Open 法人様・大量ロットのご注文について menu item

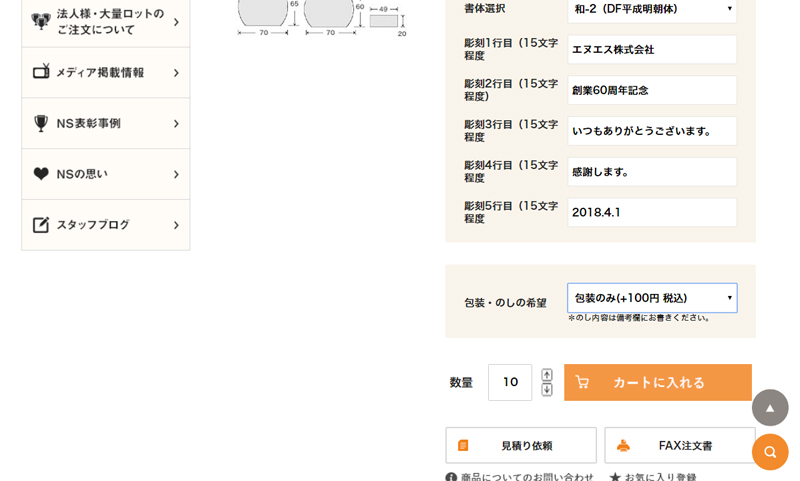click(106, 22)
